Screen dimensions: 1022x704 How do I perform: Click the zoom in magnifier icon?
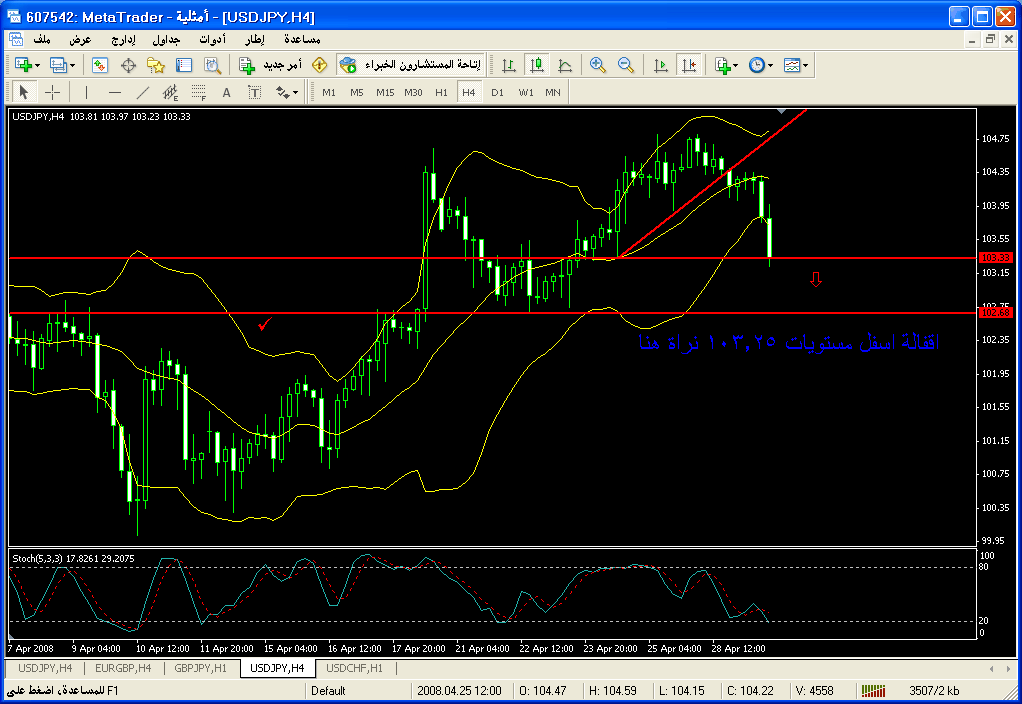[x=598, y=65]
